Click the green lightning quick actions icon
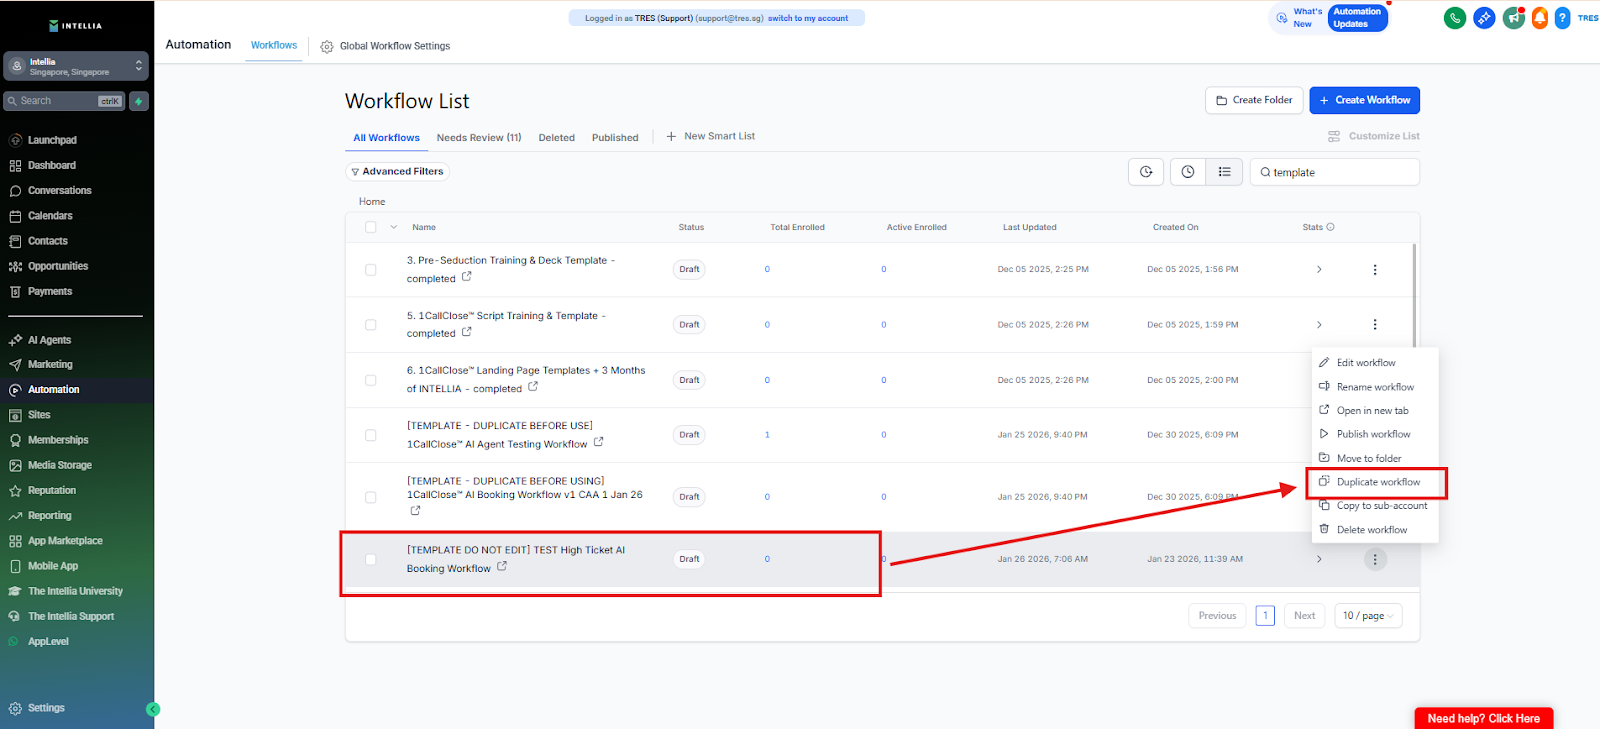Image resolution: width=1600 pixels, height=729 pixels. point(139,101)
